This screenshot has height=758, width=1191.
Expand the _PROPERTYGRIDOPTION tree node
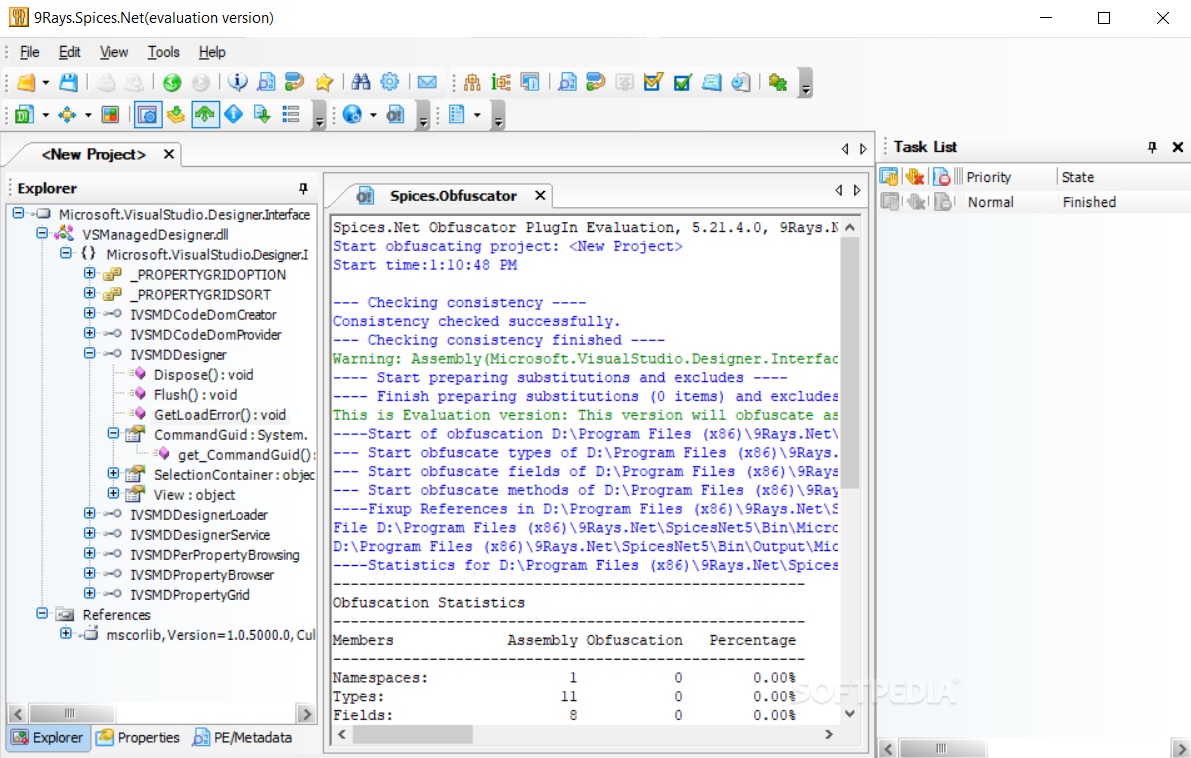90,273
